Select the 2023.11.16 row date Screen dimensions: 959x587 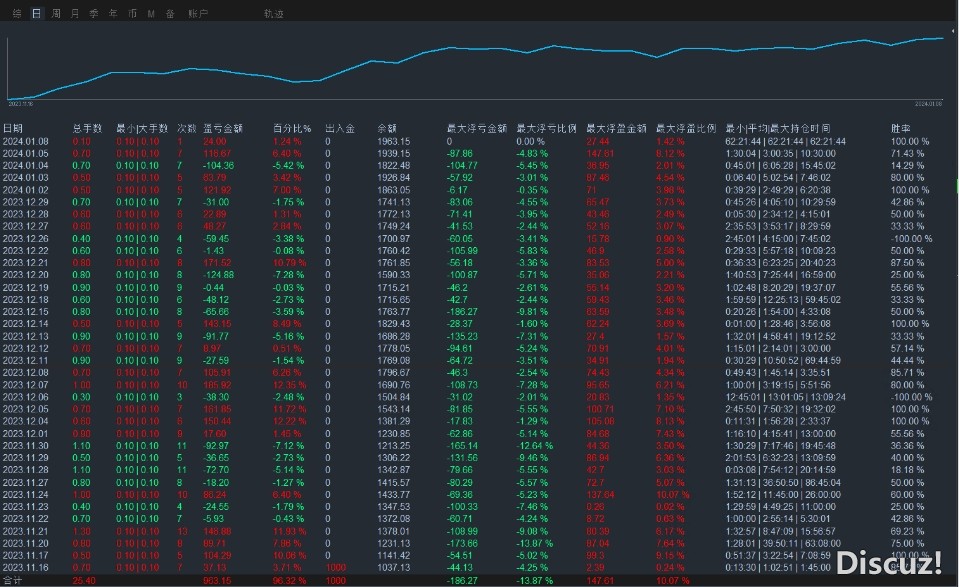pyautogui.click(x=25, y=567)
